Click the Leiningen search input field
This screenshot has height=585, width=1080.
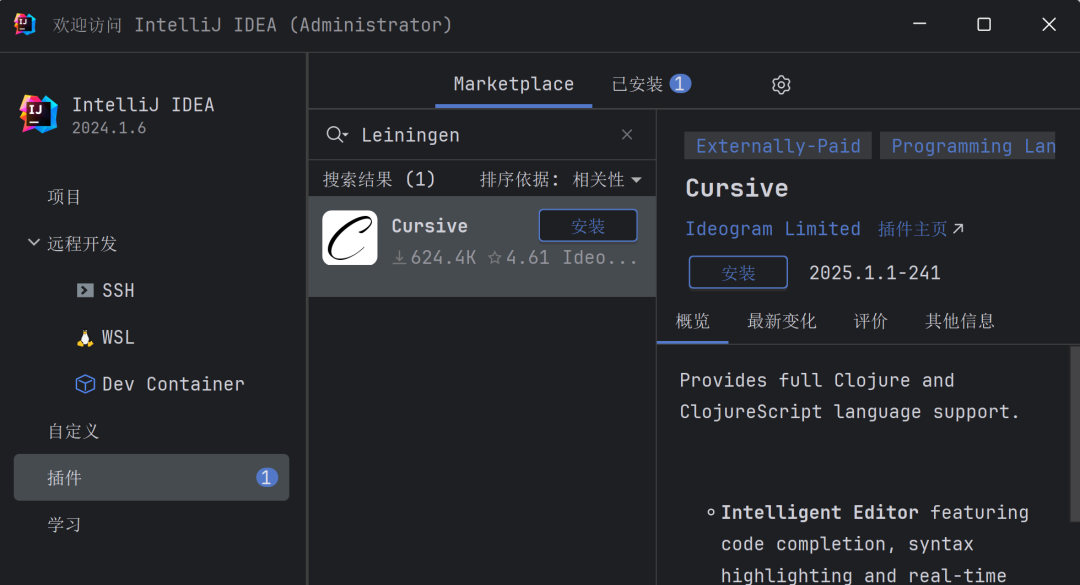click(x=480, y=135)
